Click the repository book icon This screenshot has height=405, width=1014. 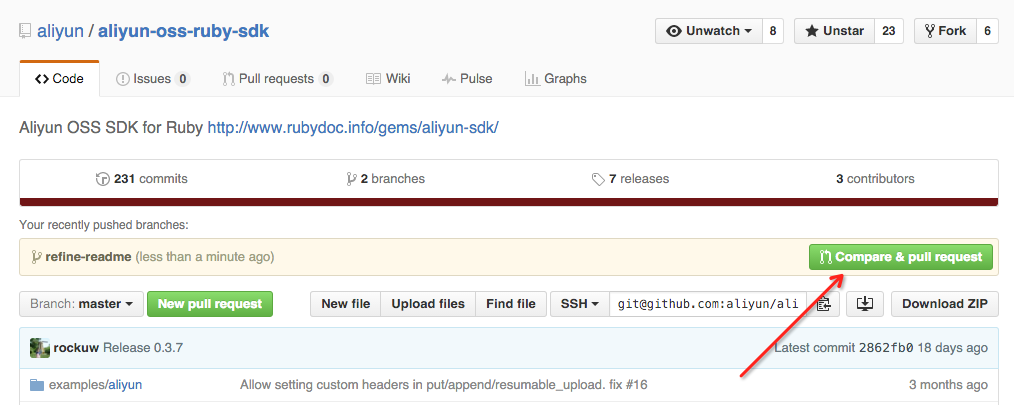(x=25, y=31)
